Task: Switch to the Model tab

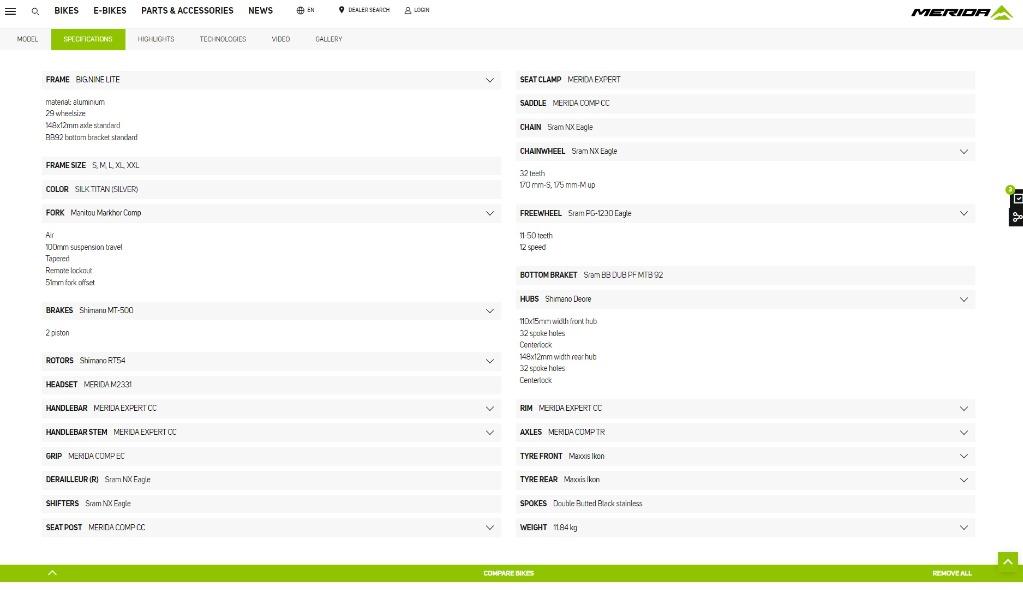Action: tap(27, 39)
